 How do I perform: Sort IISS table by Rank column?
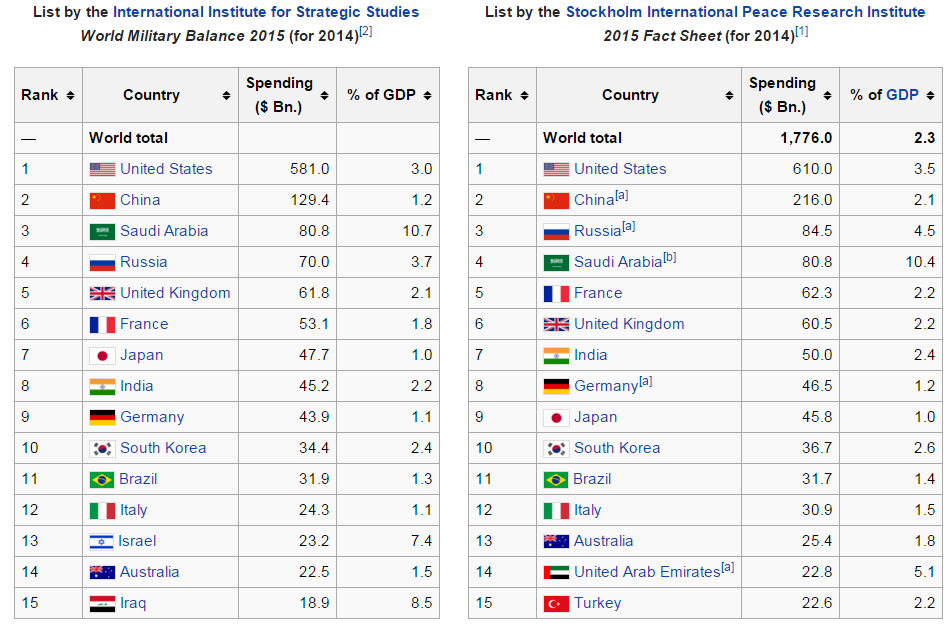(70, 96)
